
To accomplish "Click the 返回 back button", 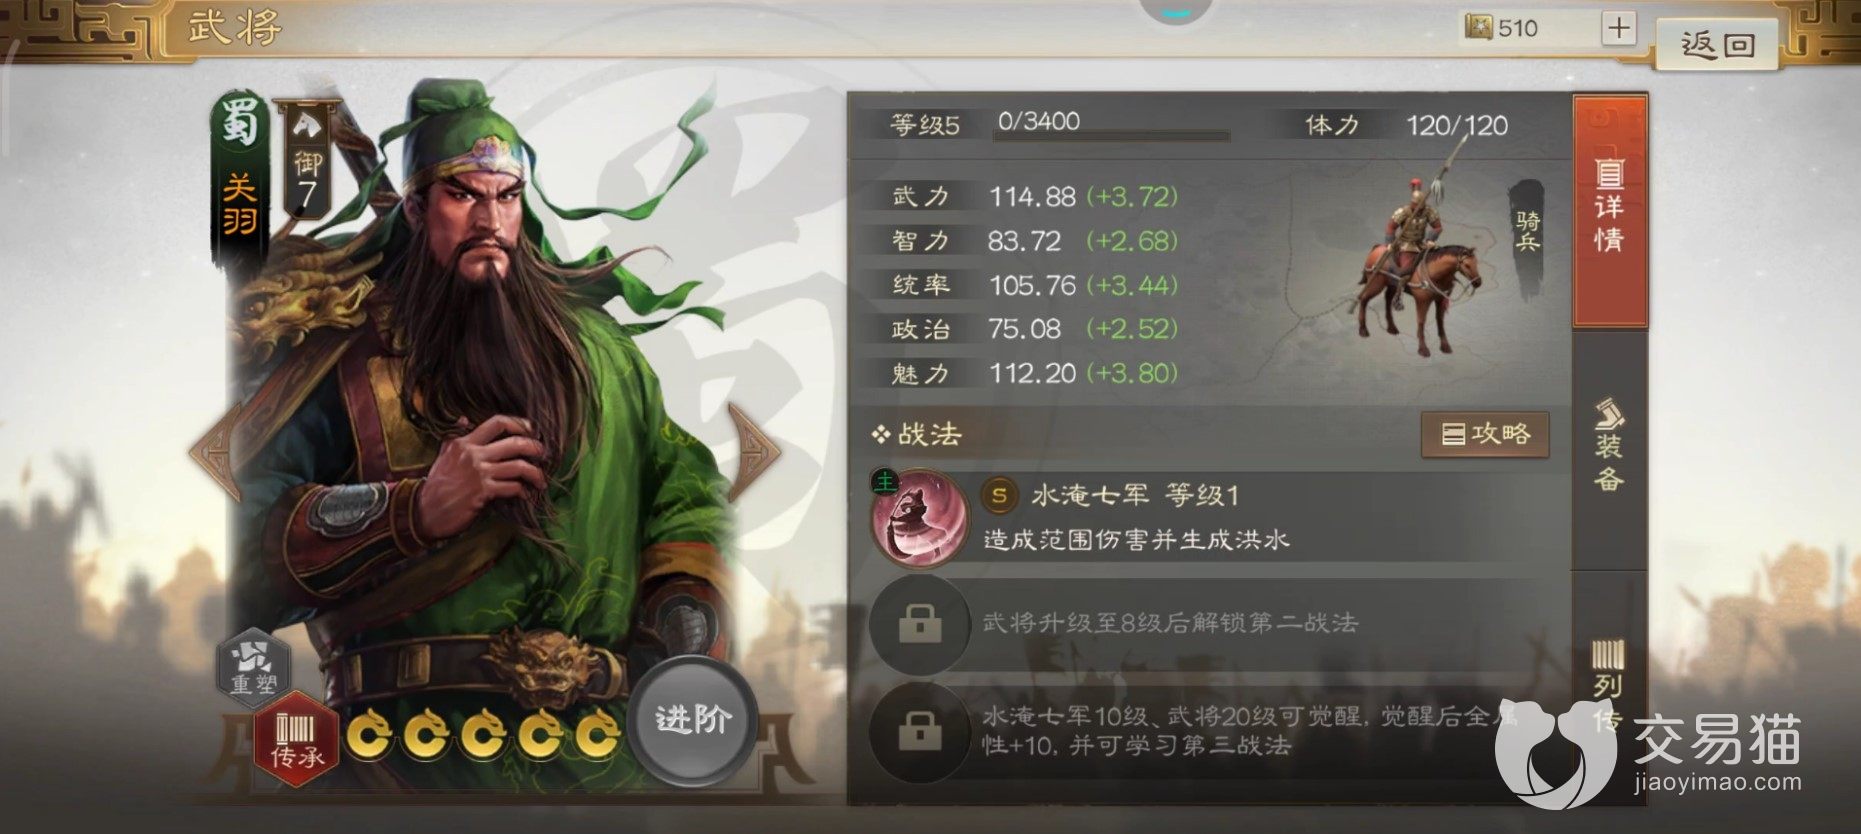I will pos(1717,45).
